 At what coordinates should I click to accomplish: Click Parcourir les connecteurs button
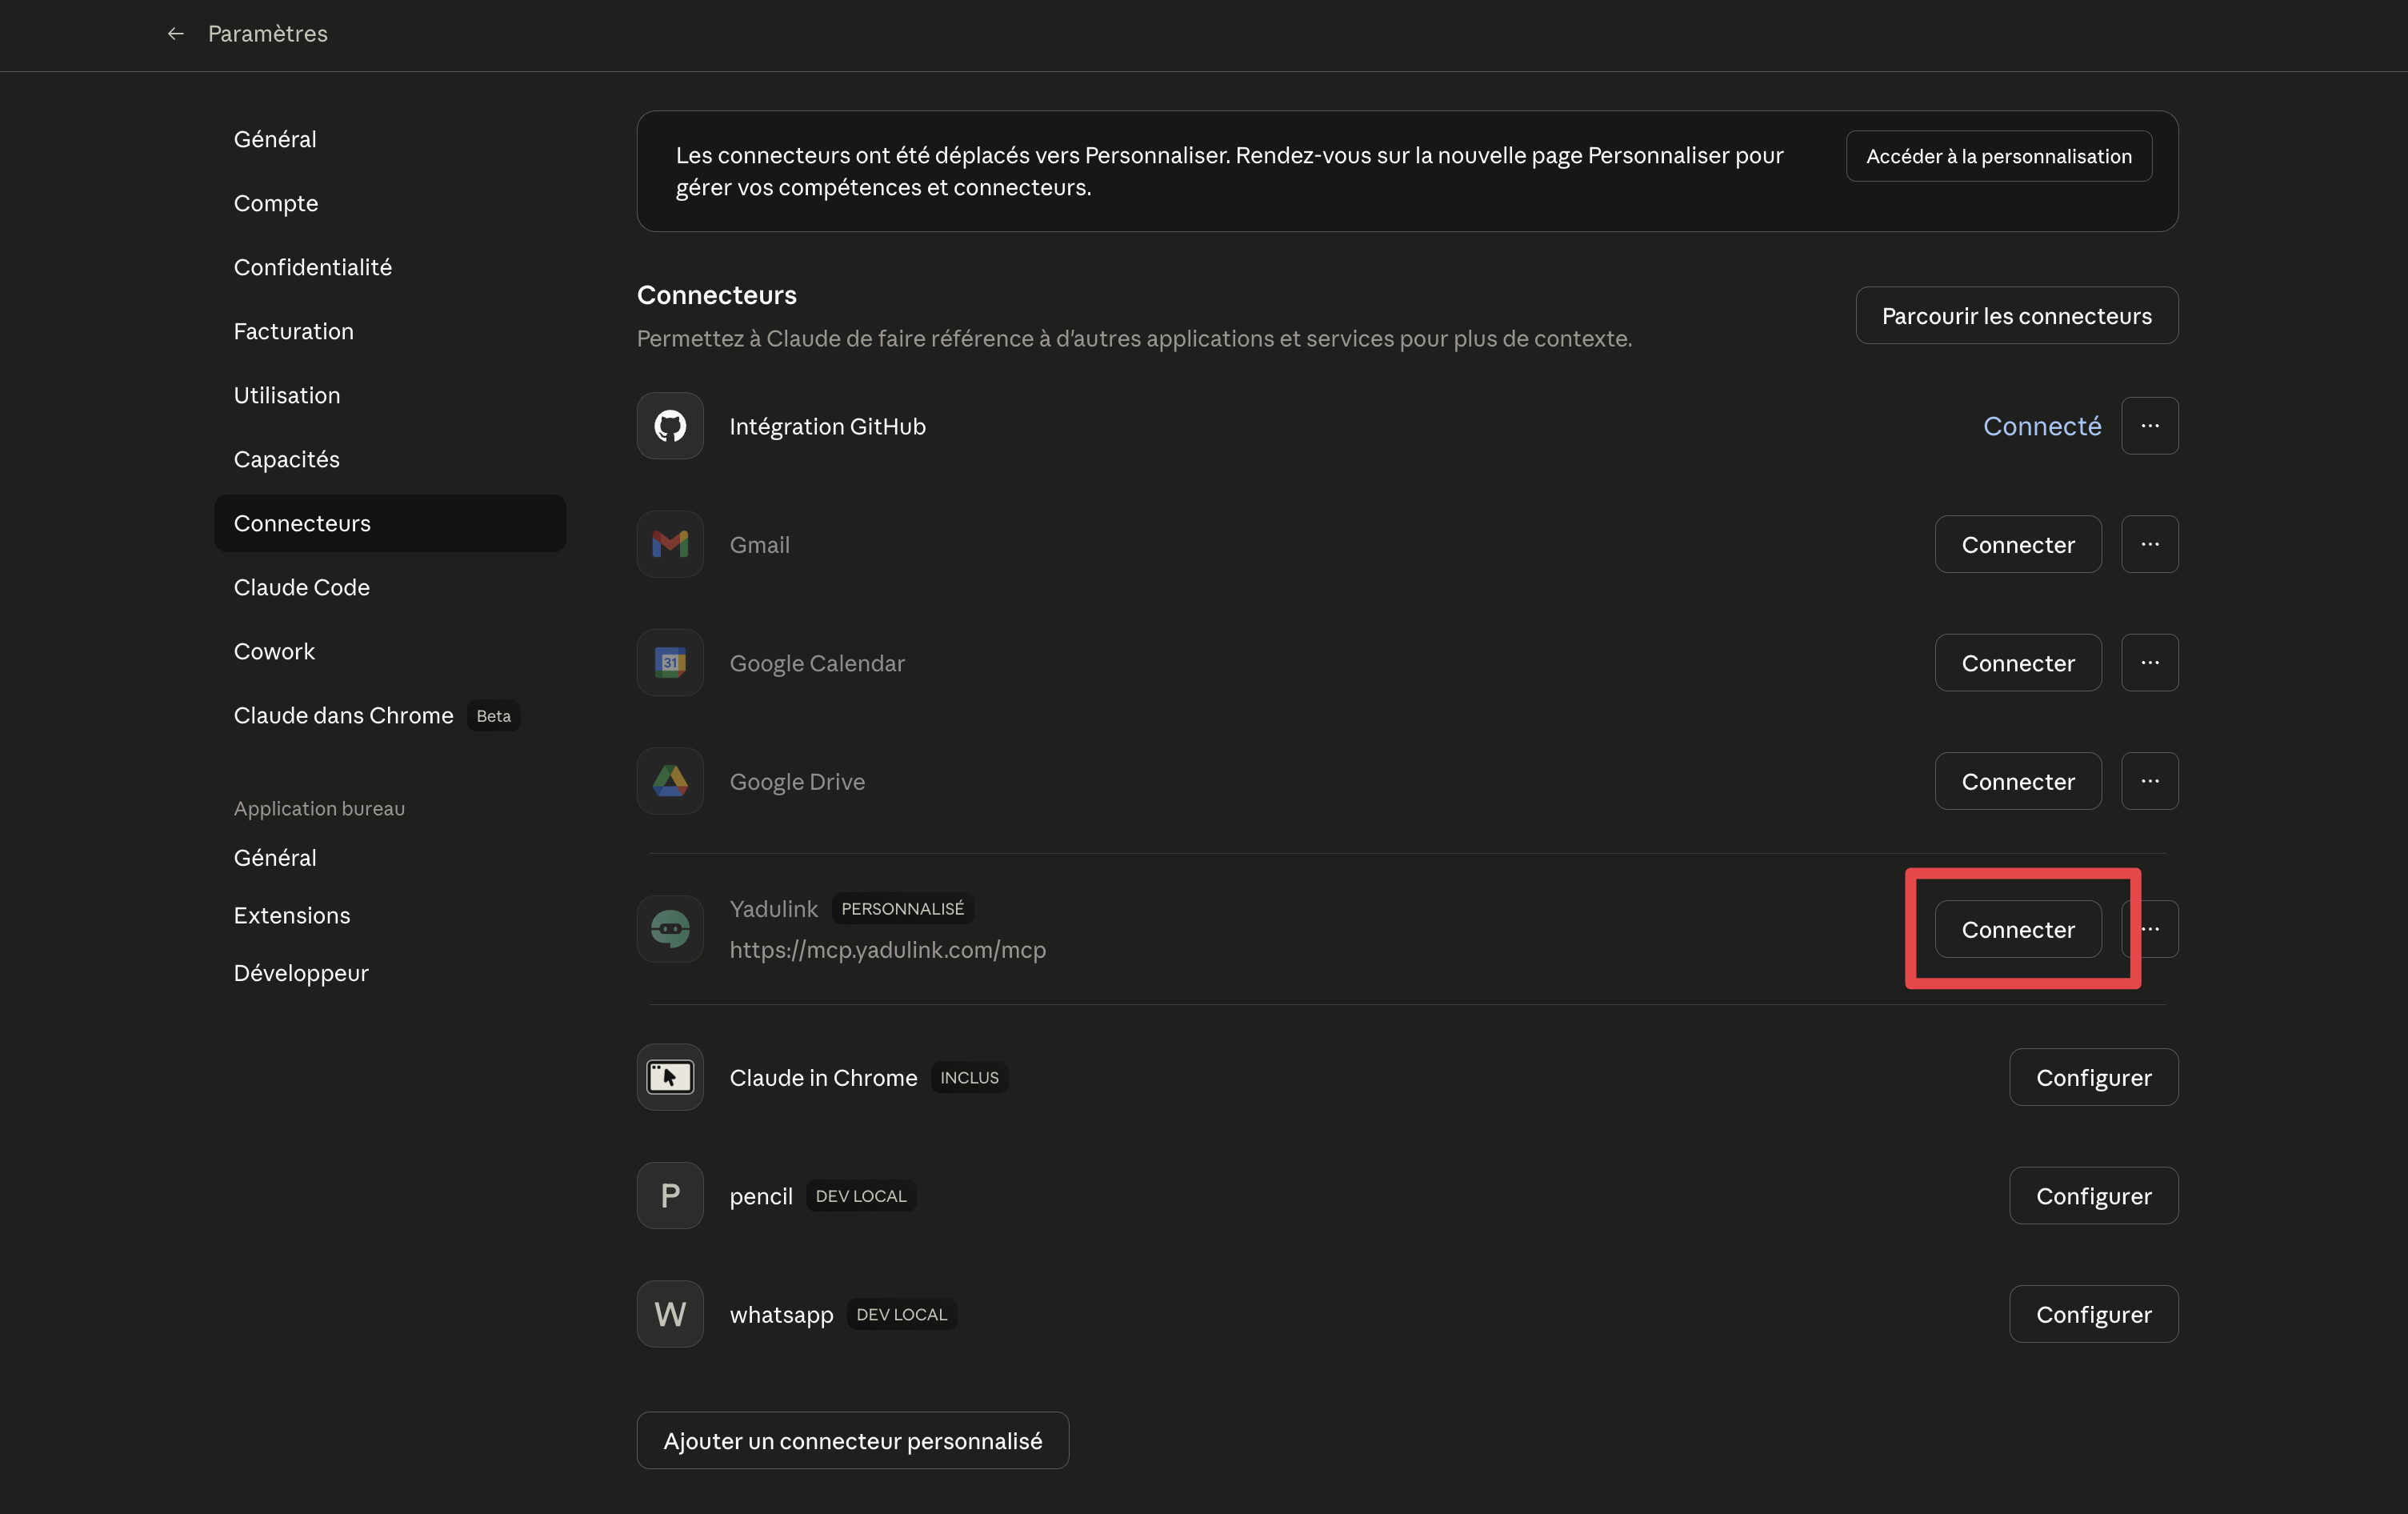click(2017, 316)
